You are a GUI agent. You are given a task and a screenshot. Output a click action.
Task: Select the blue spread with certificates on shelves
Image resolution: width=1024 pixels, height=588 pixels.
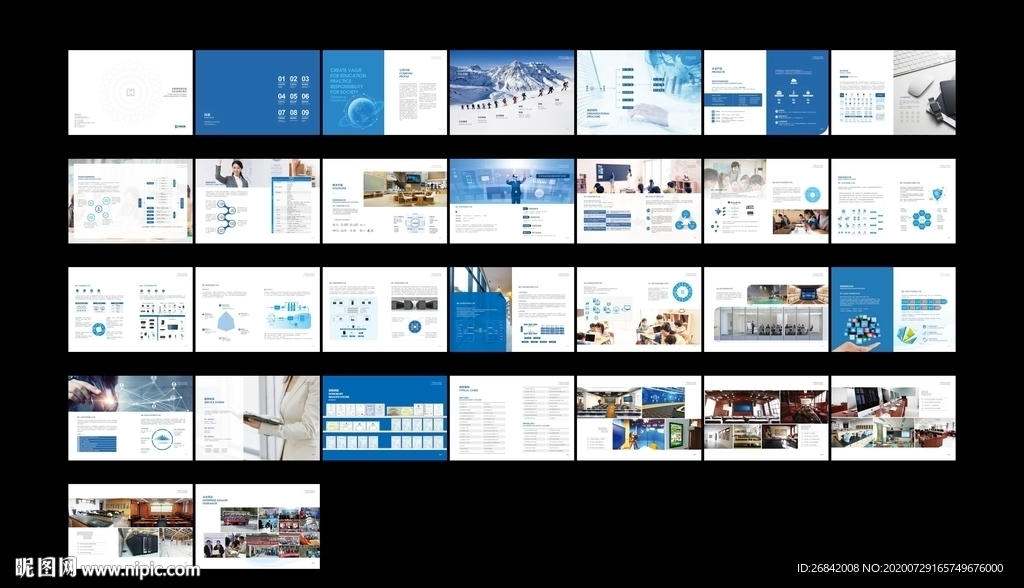385,417
